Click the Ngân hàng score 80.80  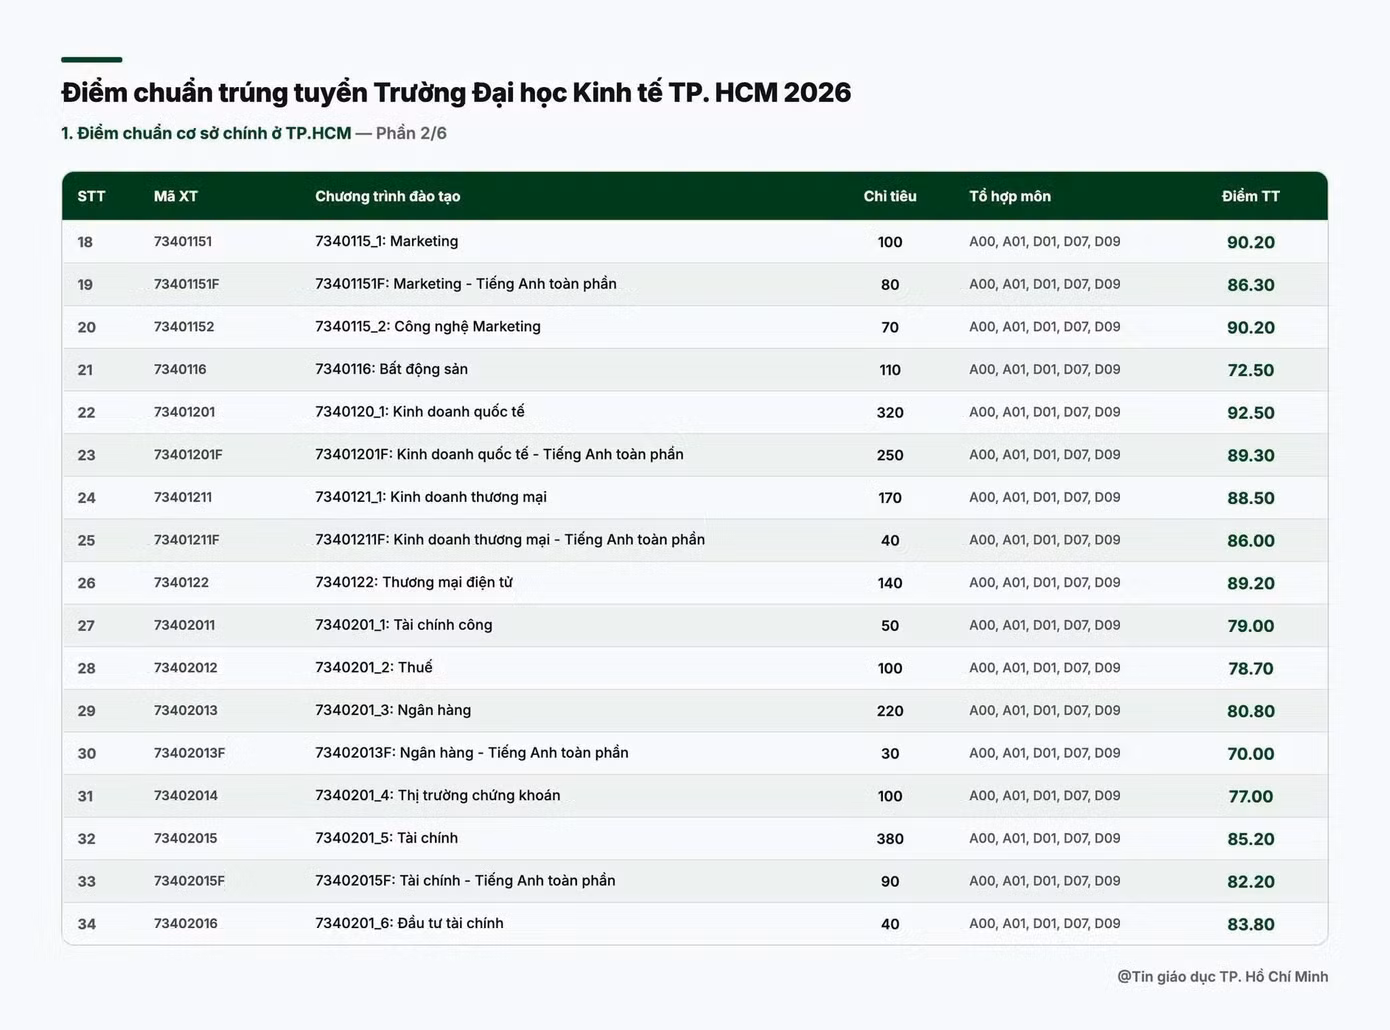tap(1251, 711)
